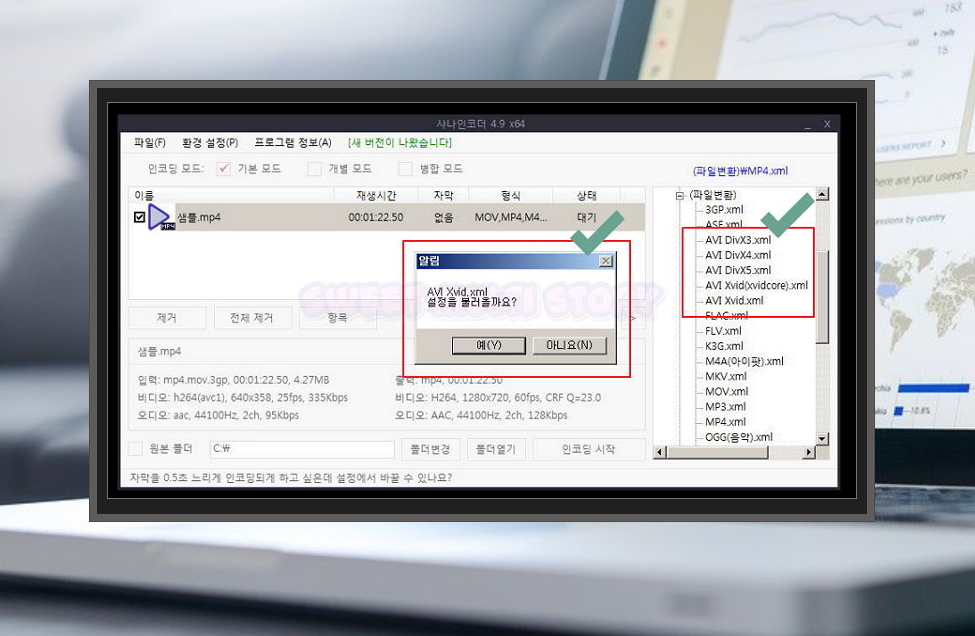The image size is (975, 636).
Task: Click the 전체 제거 button
Action: click(252, 318)
